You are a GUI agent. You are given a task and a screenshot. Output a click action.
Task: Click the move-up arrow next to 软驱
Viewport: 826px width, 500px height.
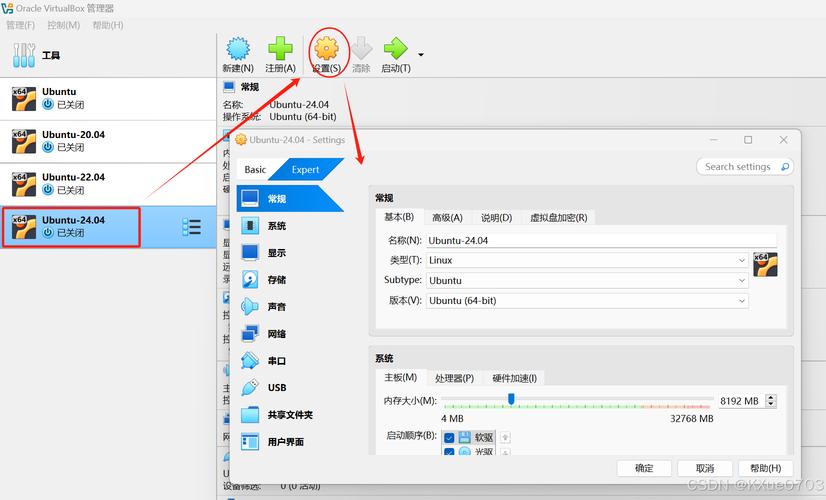pyautogui.click(x=505, y=437)
